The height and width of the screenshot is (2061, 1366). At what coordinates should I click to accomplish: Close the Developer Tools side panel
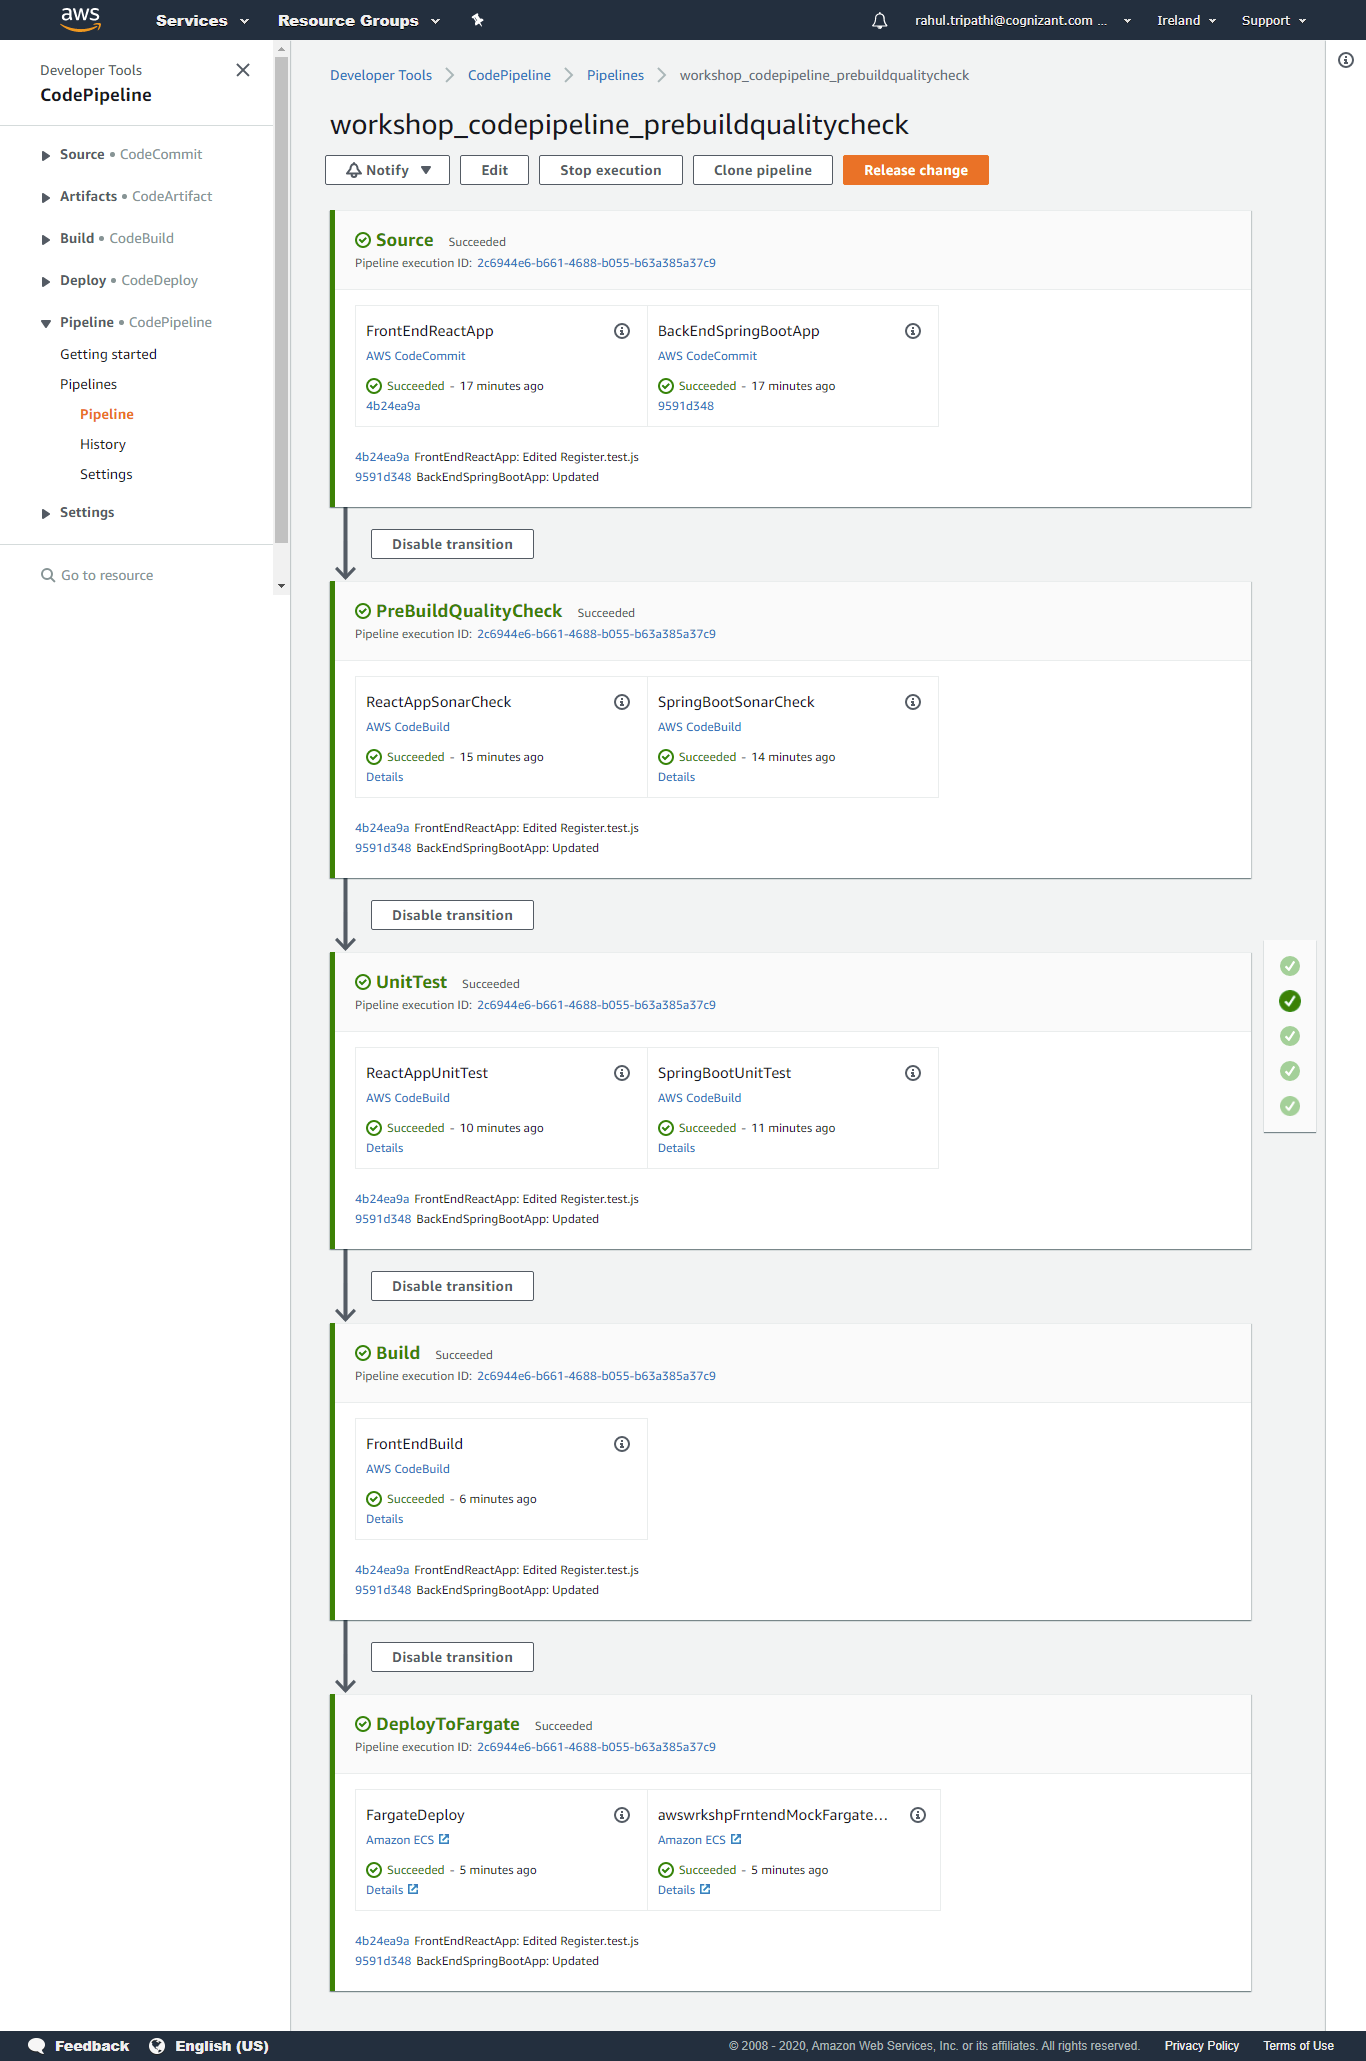pos(243,70)
